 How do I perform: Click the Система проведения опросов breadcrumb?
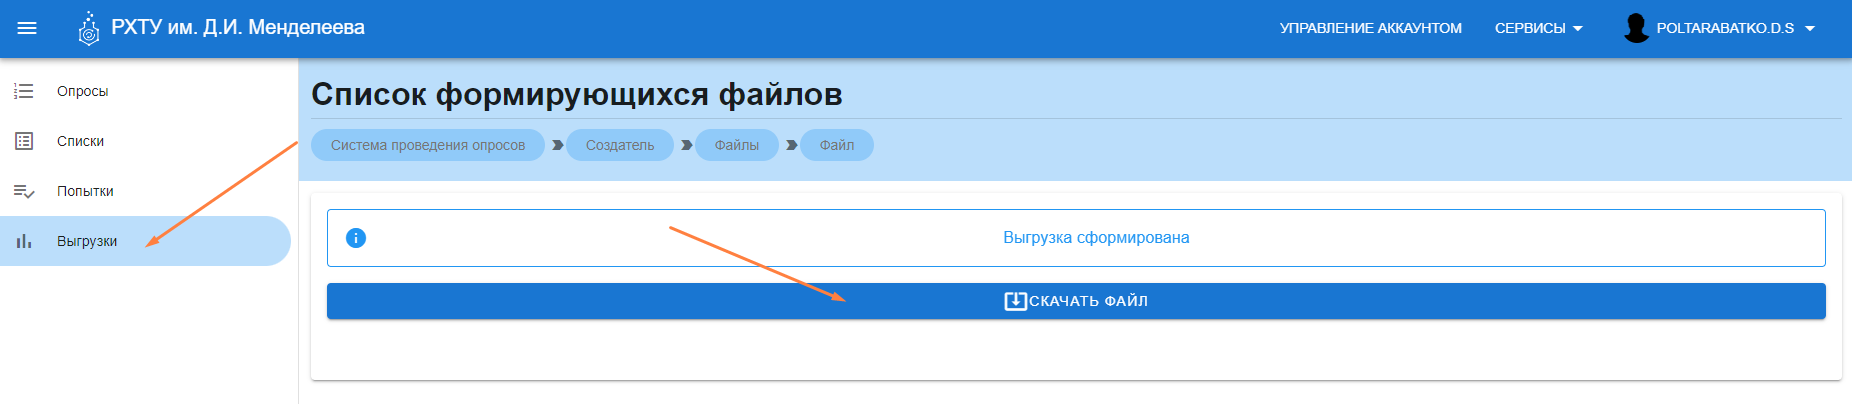pos(427,145)
